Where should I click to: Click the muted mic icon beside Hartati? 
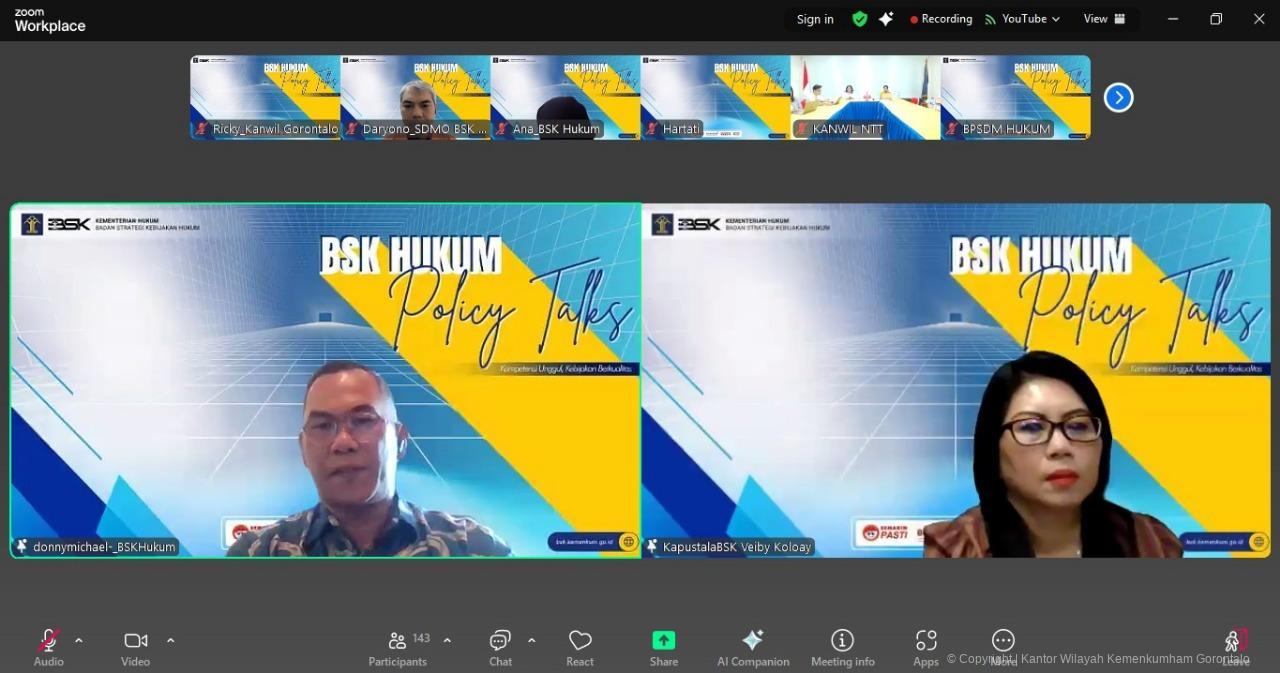[652, 129]
